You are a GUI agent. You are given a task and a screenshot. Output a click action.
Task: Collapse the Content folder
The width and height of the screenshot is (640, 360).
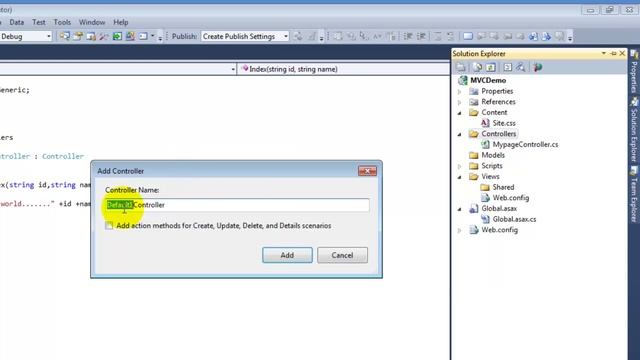(460, 113)
